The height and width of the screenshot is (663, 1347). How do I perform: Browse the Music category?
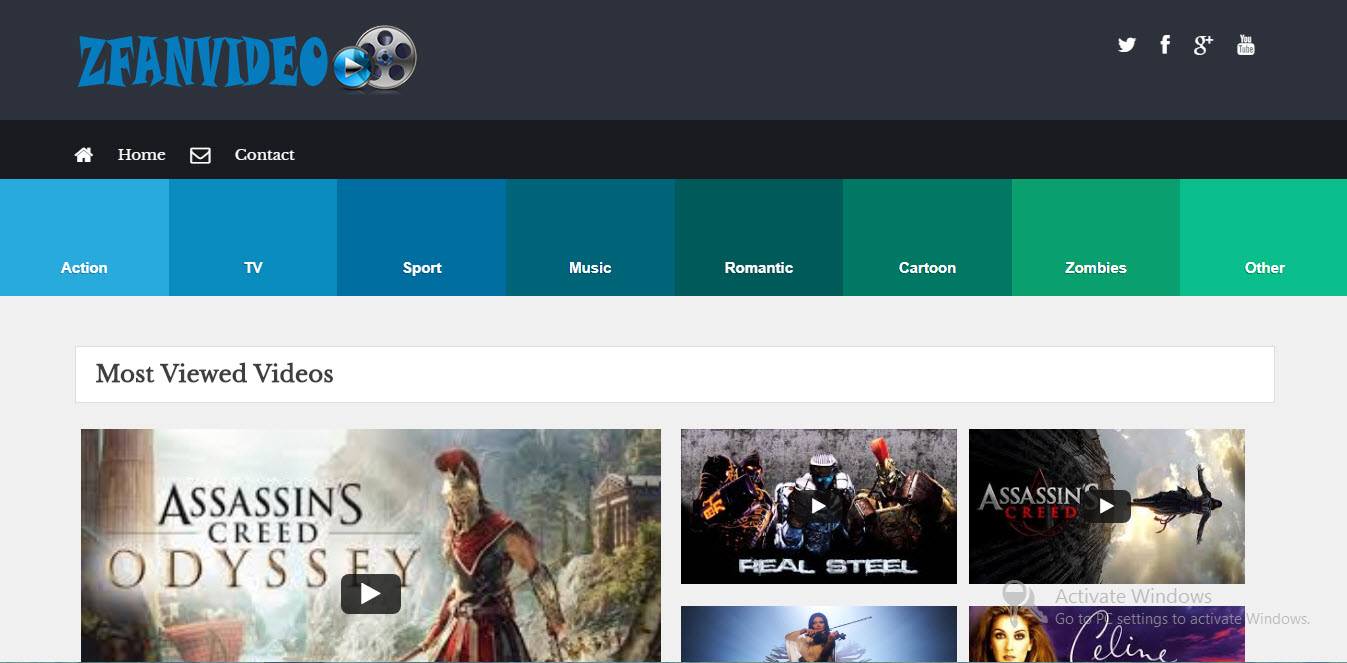(x=590, y=238)
